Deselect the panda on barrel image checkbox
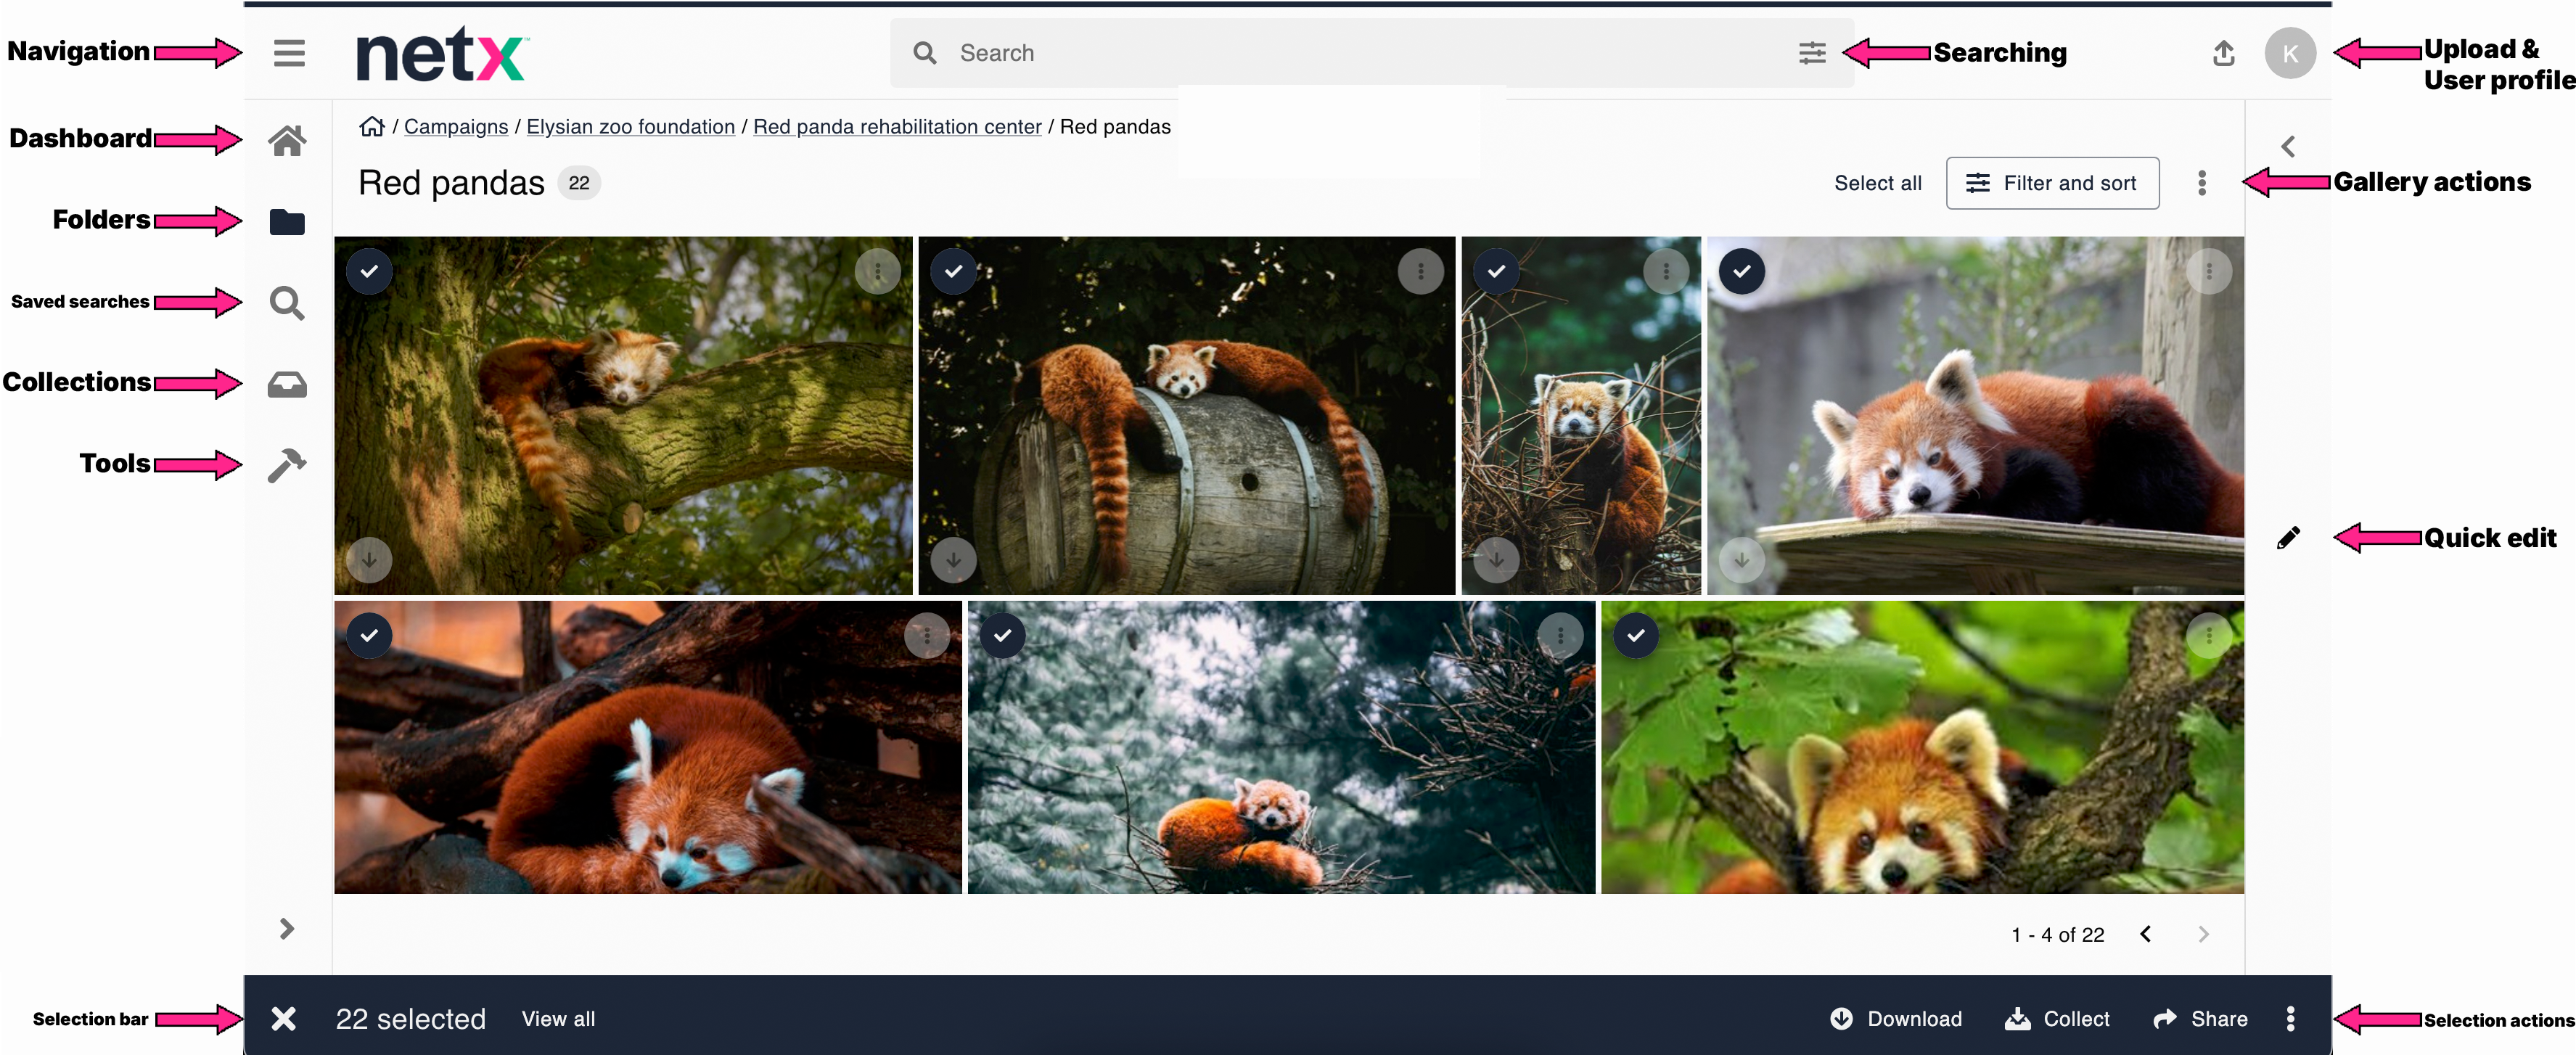The image size is (2576, 1055). click(x=953, y=272)
